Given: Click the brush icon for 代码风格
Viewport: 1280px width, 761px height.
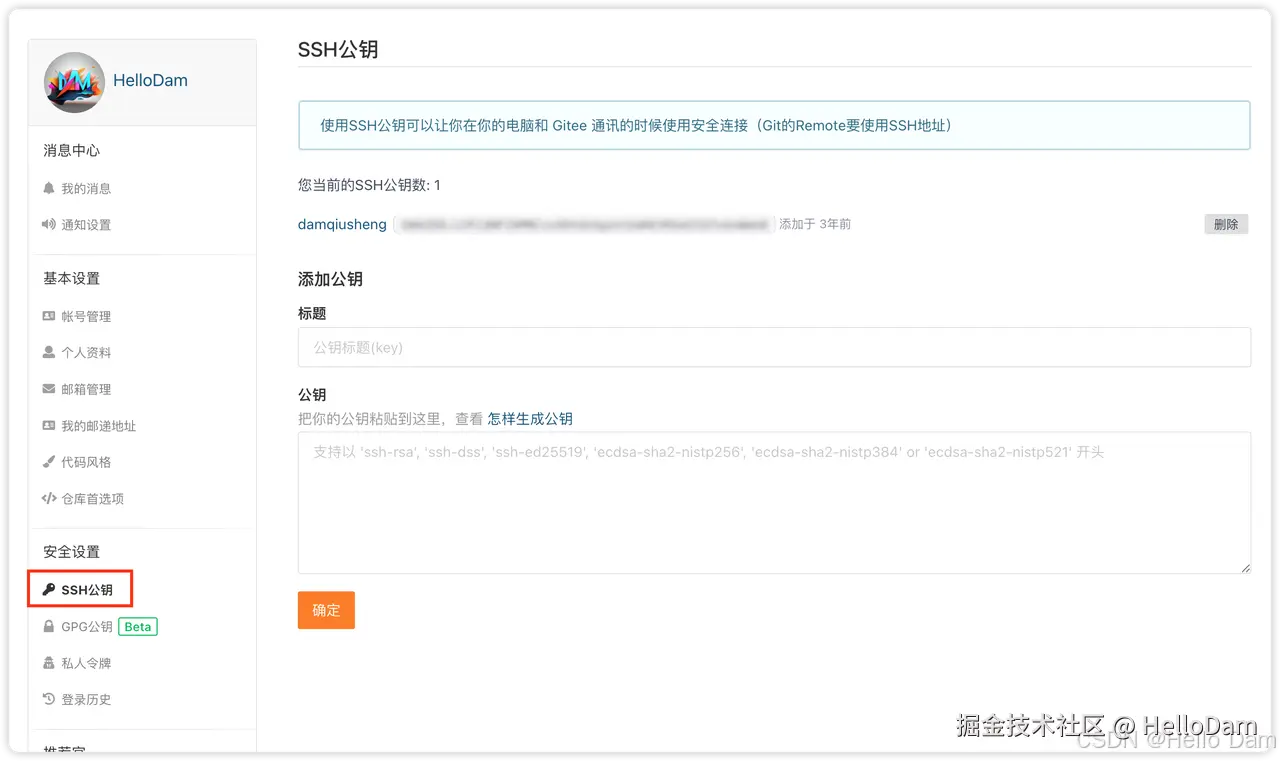Looking at the screenshot, I should click(x=48, y=462).
